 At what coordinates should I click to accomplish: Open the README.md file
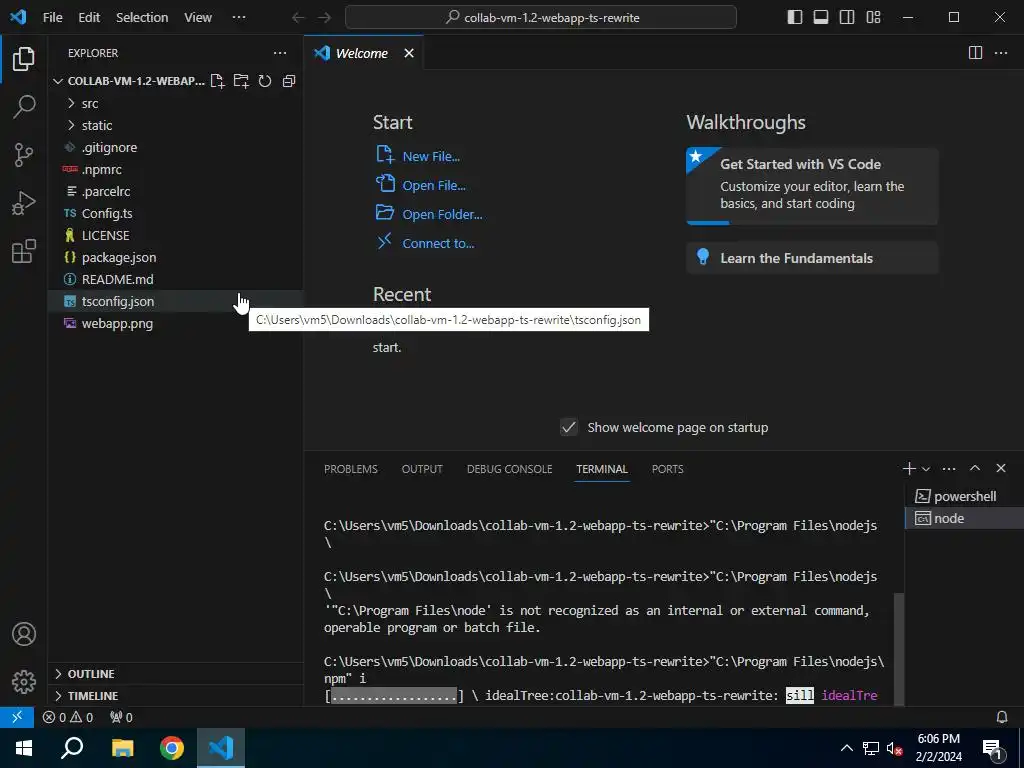click(175, 280)
